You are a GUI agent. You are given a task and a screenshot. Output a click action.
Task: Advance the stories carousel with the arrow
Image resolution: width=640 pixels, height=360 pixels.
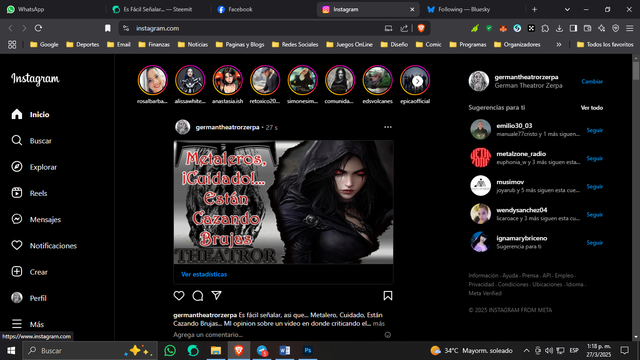point(417,81)
